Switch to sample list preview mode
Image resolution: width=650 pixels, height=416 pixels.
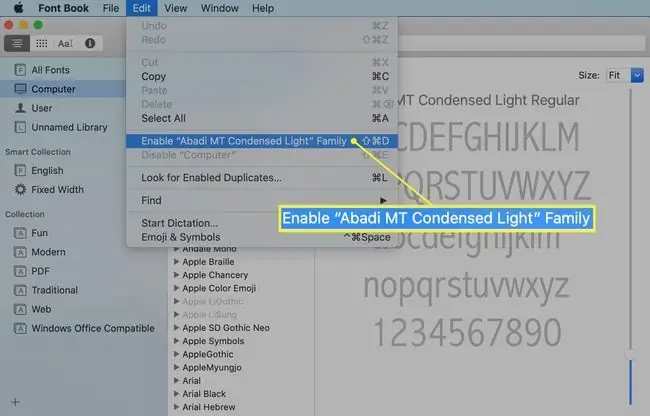(17, 43)
